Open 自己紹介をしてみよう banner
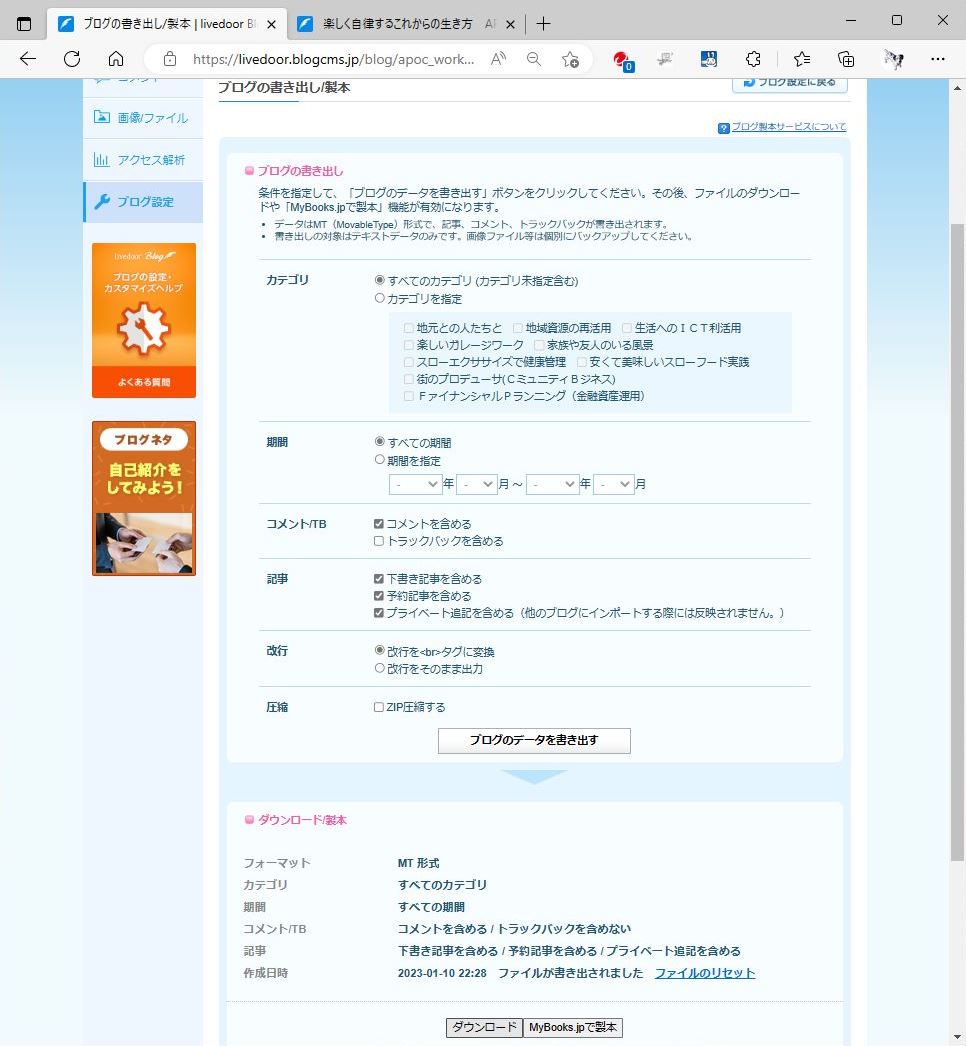Viewport: 966px width, 1046px height. [x=143, y=498]
